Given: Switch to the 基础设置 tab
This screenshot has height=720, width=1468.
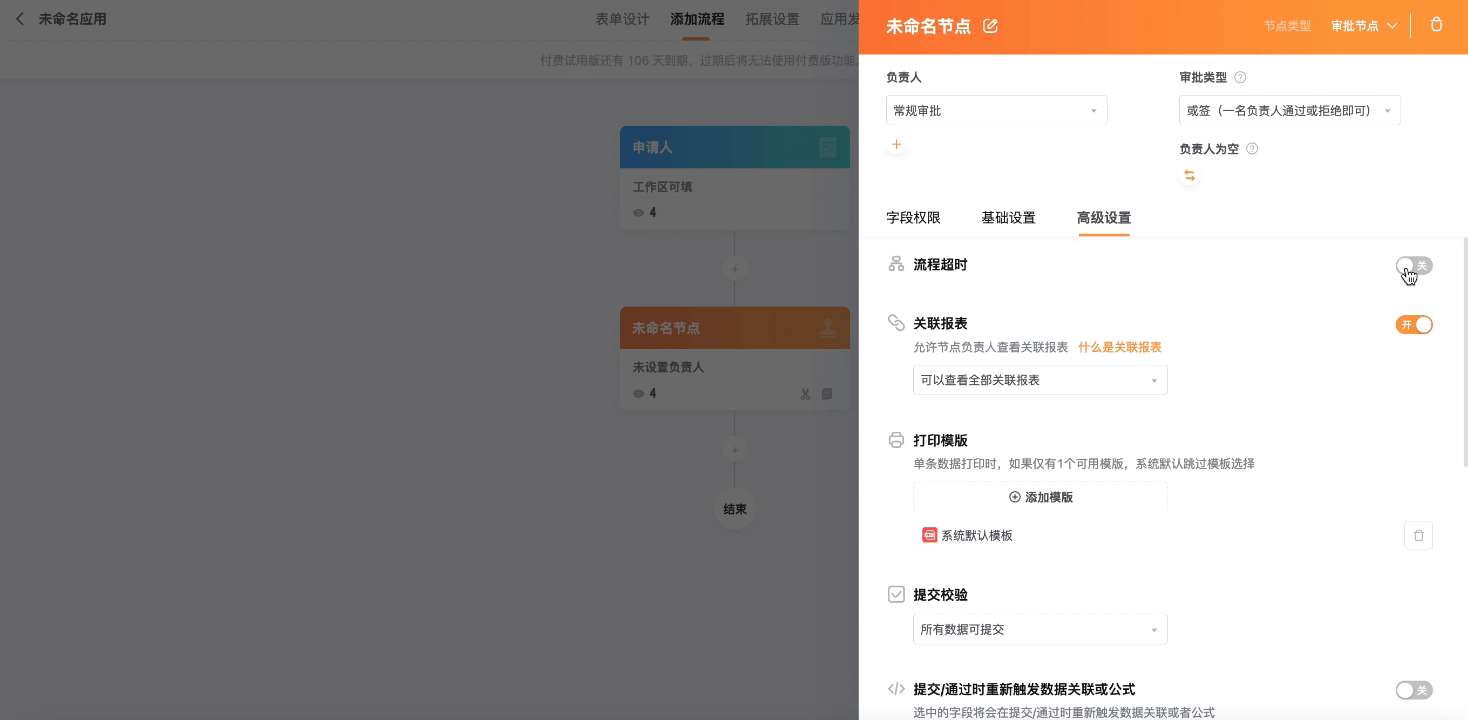Looking at the screenshot, I should tap(1008, 218).
